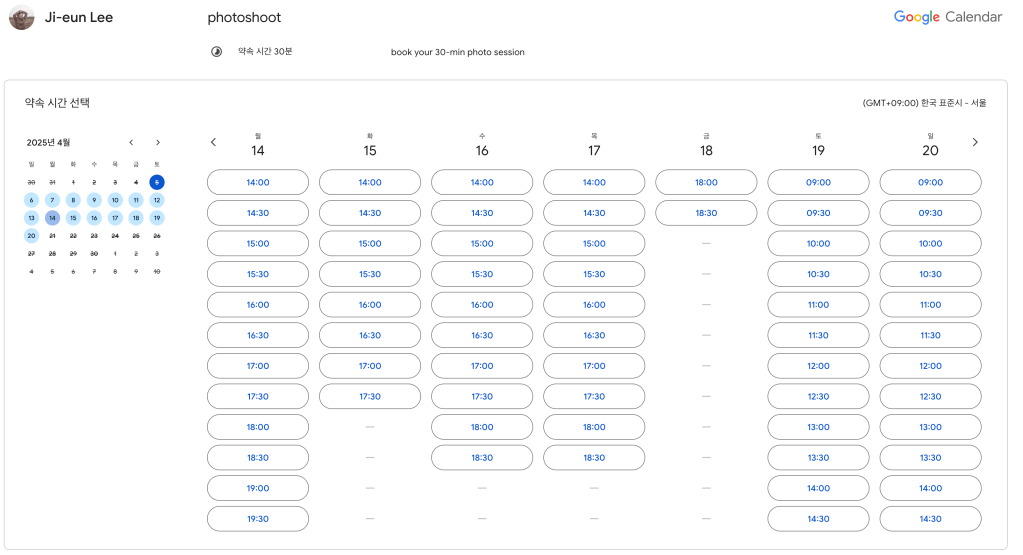
Task: Select April 5 in the mini calendar
Action: tap(157, 182)
